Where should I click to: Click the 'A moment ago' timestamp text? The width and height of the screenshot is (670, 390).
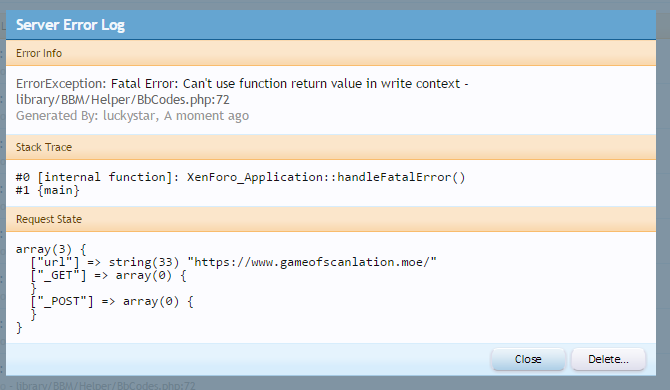pyautogui.click(x=206, y=116)
